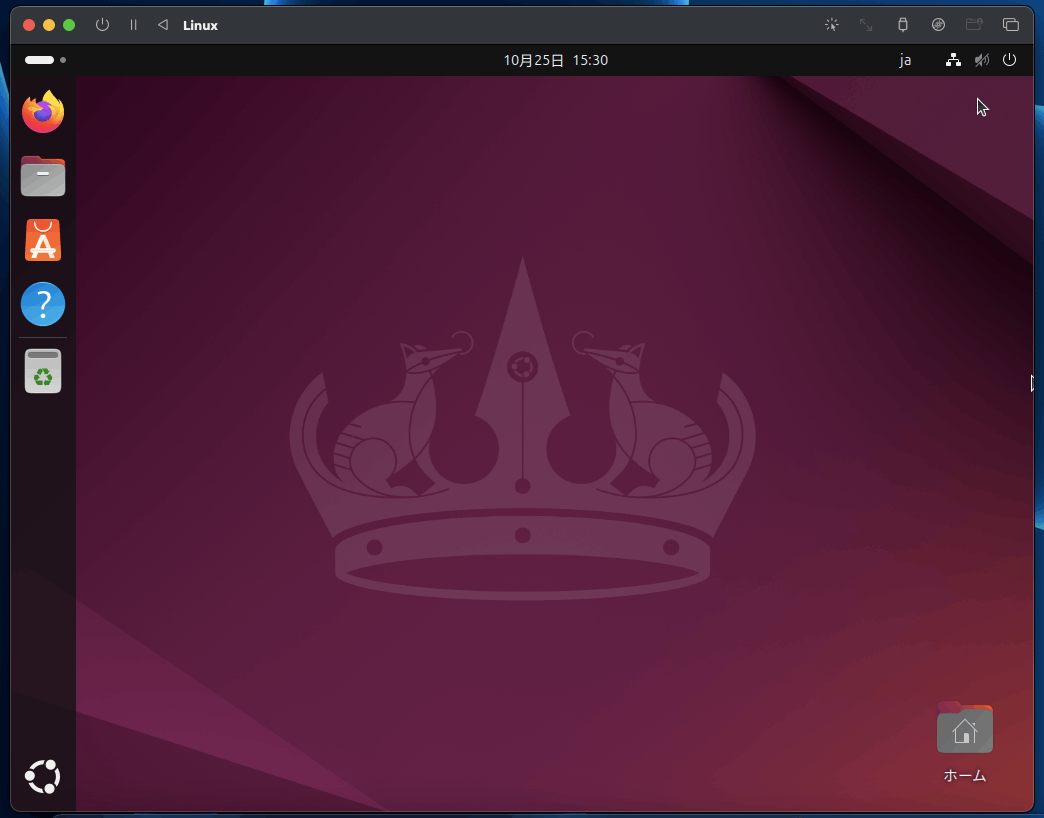Image resolution: width=1044 pixels, height=818 pixels.
Task: Open the disc drive icon in VM toolbar
Action: click(x=937, y=25)
